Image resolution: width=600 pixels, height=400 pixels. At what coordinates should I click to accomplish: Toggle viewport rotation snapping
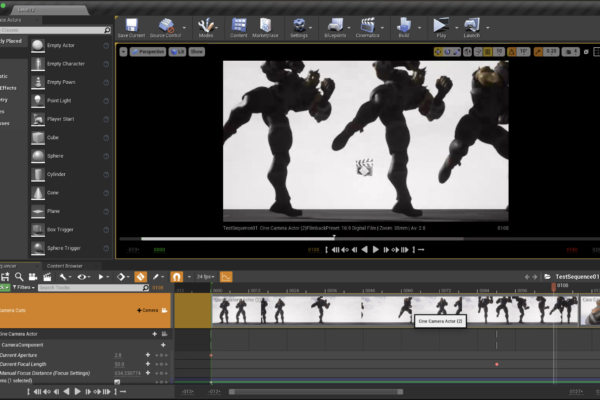[512, 52]
